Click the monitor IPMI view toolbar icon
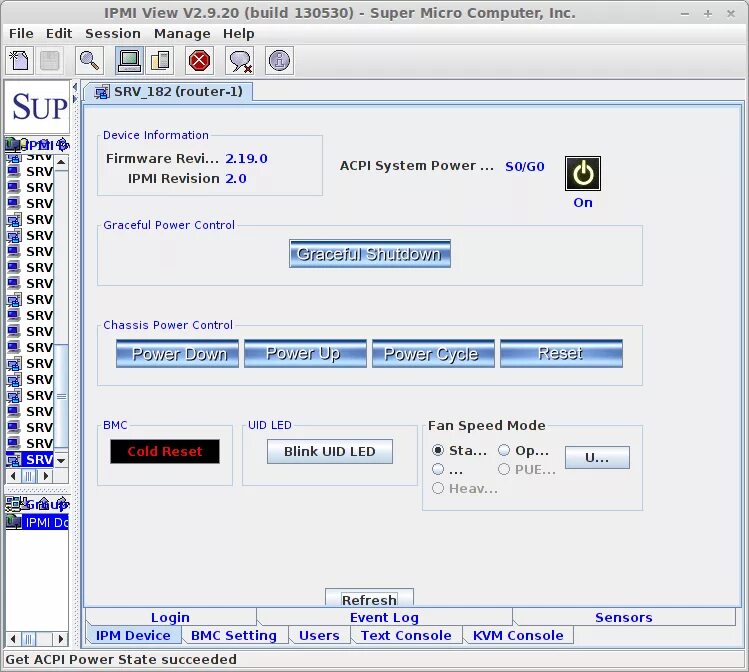The width and height of the screenshot is (749, 672). coord(129,61)
